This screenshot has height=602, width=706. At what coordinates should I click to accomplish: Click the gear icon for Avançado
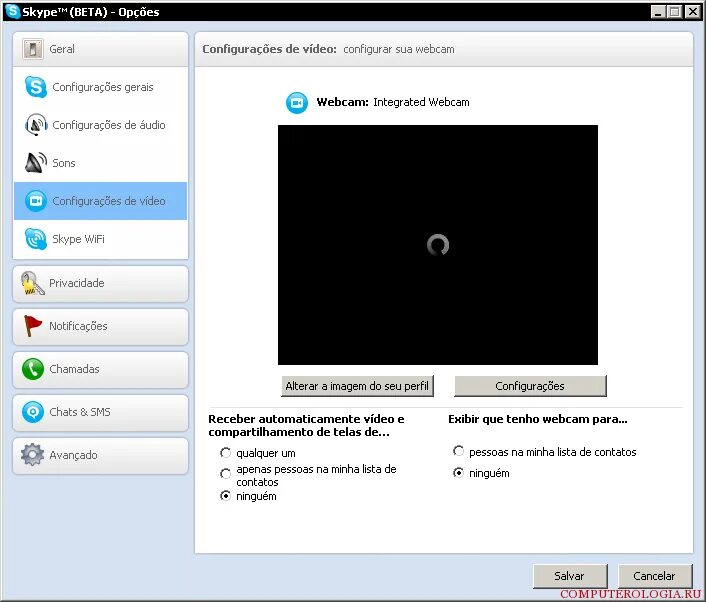(x=32, y=455)
